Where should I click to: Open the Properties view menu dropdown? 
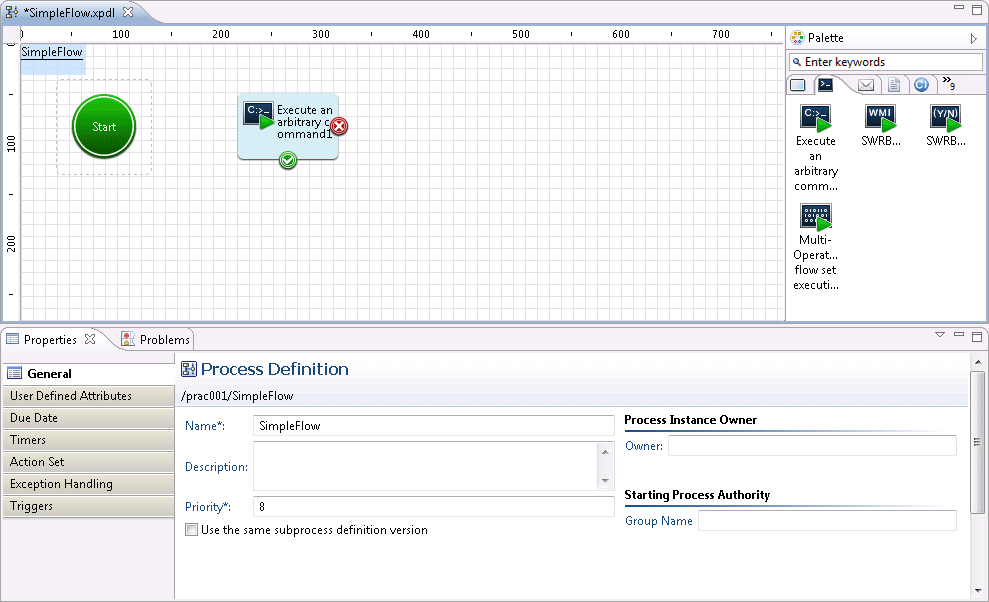(939, 334)
